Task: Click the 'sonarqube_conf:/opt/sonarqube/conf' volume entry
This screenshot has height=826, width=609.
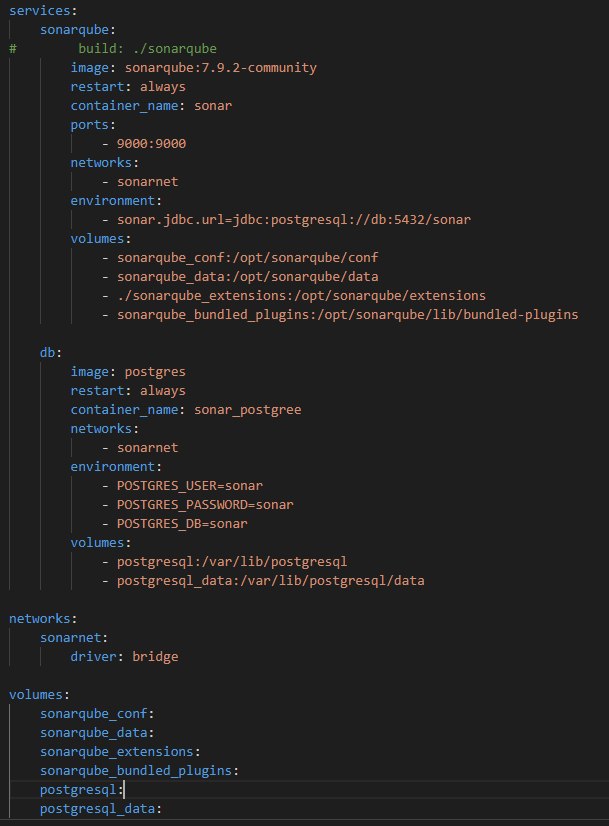Action: tap(248, 257)
